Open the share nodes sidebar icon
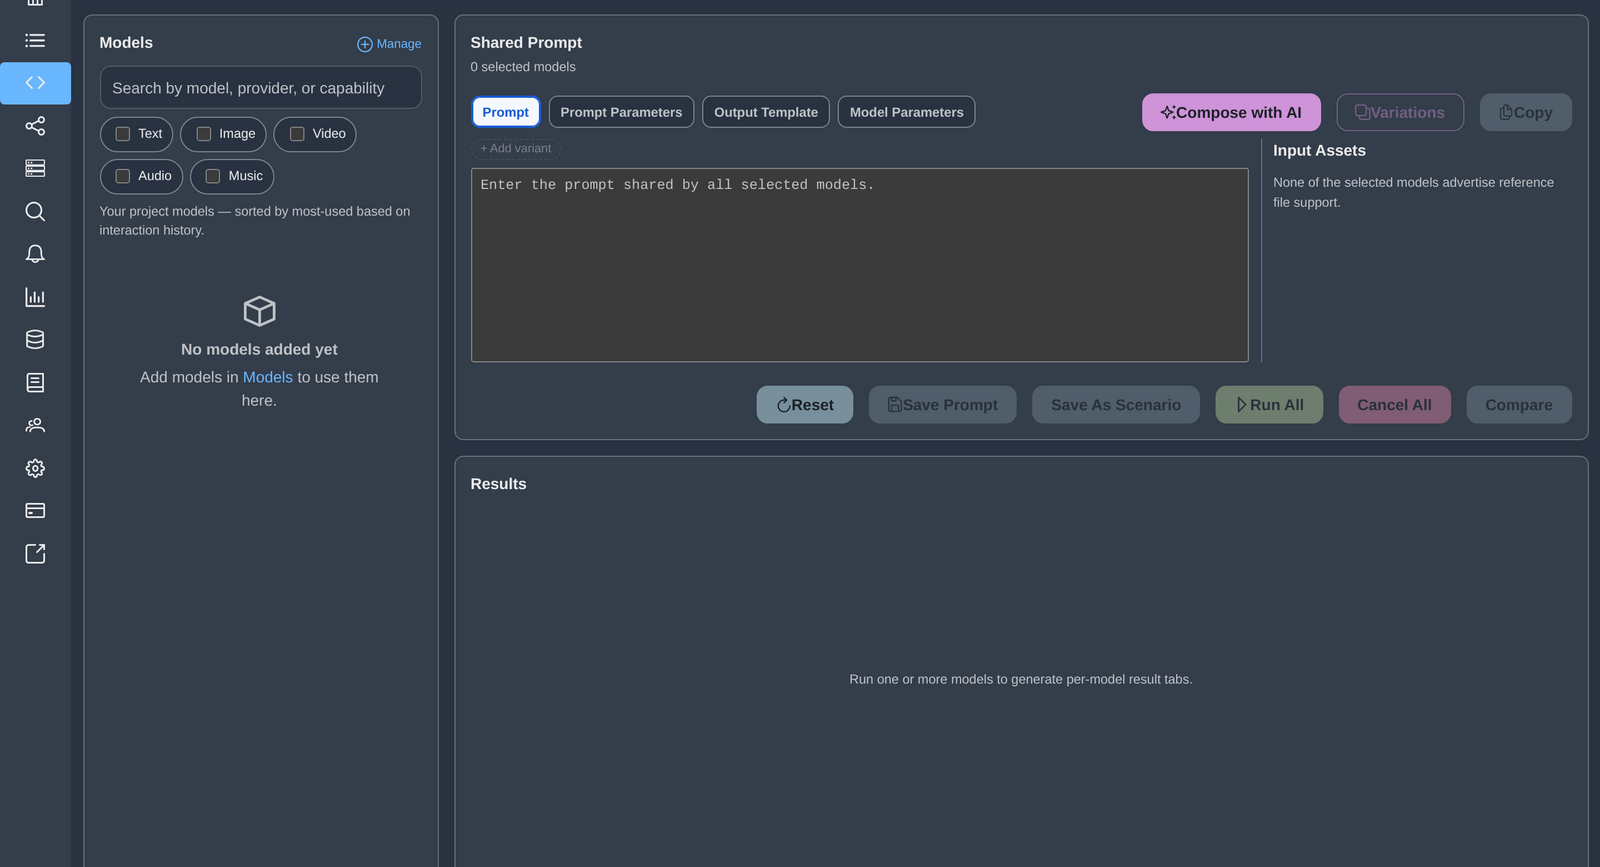Viewport: 1600px width, 867px height. tap(35, 126)
